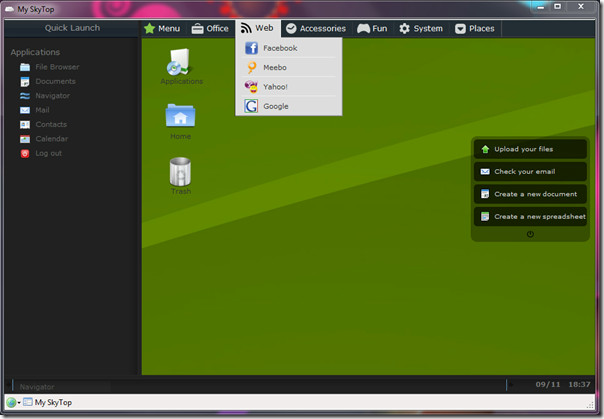Expand the Office menu

(210, 28)
